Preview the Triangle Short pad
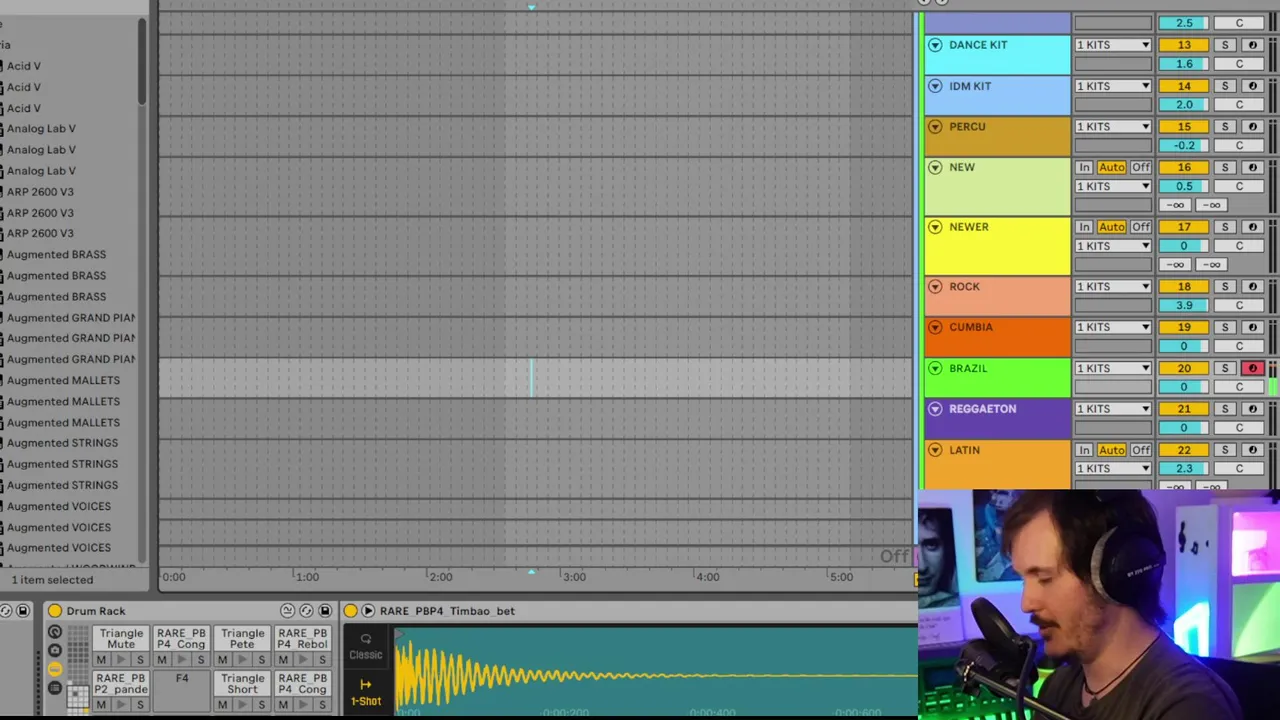Screen dimensions: 1280x720 click(x=242, y=705)
